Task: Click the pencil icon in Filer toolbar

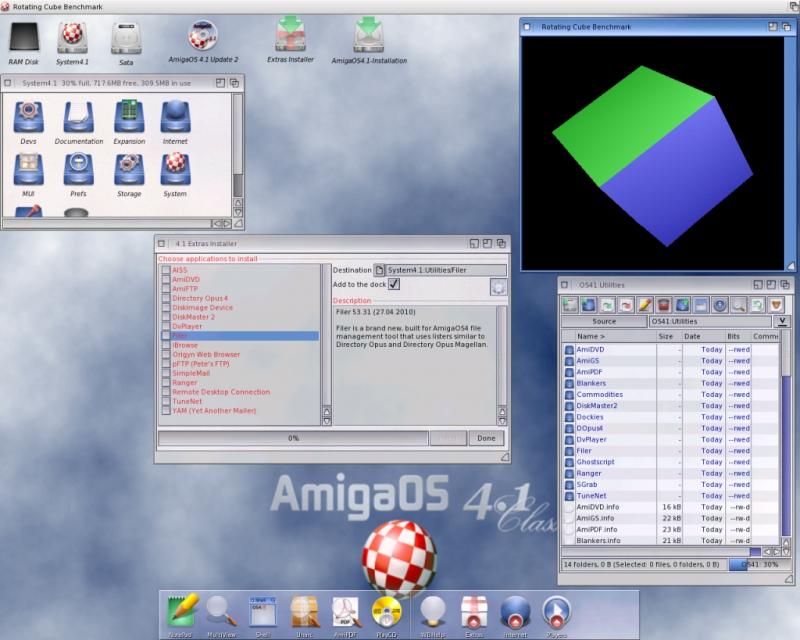Action: pos(645,303)
